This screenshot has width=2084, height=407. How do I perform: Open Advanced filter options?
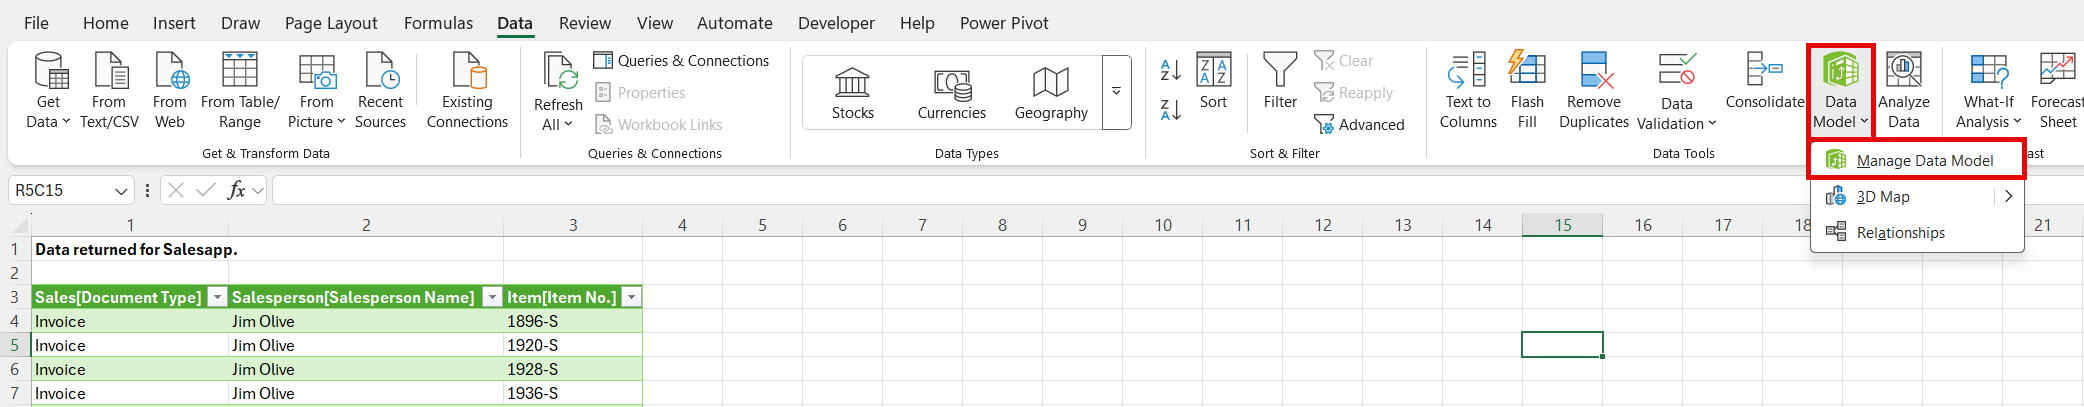[x=1360, y=125]
